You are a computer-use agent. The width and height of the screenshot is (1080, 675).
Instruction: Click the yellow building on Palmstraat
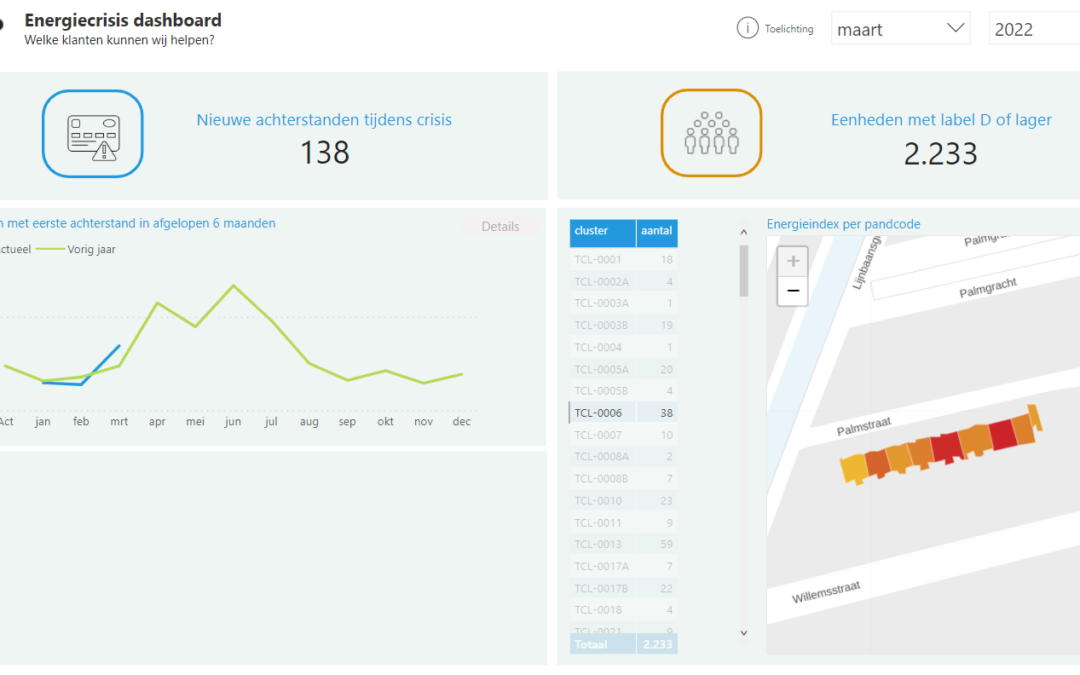pyautogui.click(x=853, y=468)
